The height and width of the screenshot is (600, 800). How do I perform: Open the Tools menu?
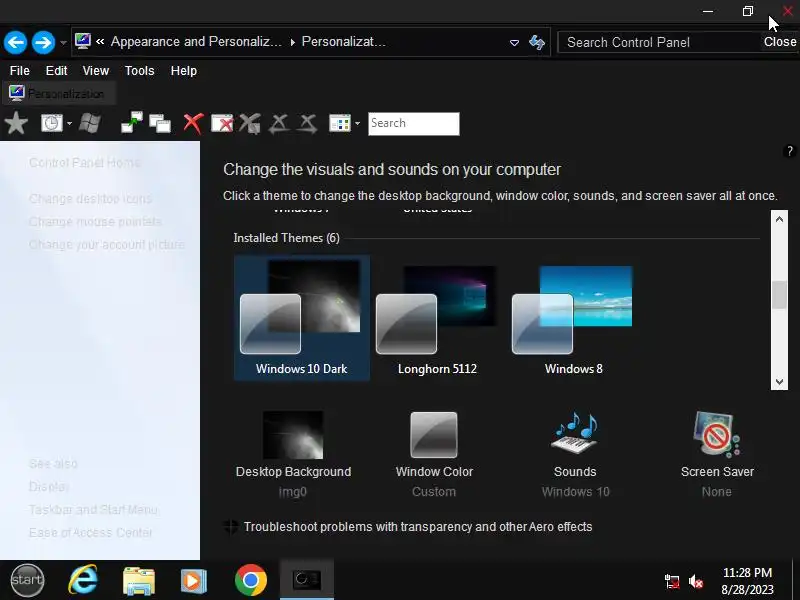(x=139, y=71)
